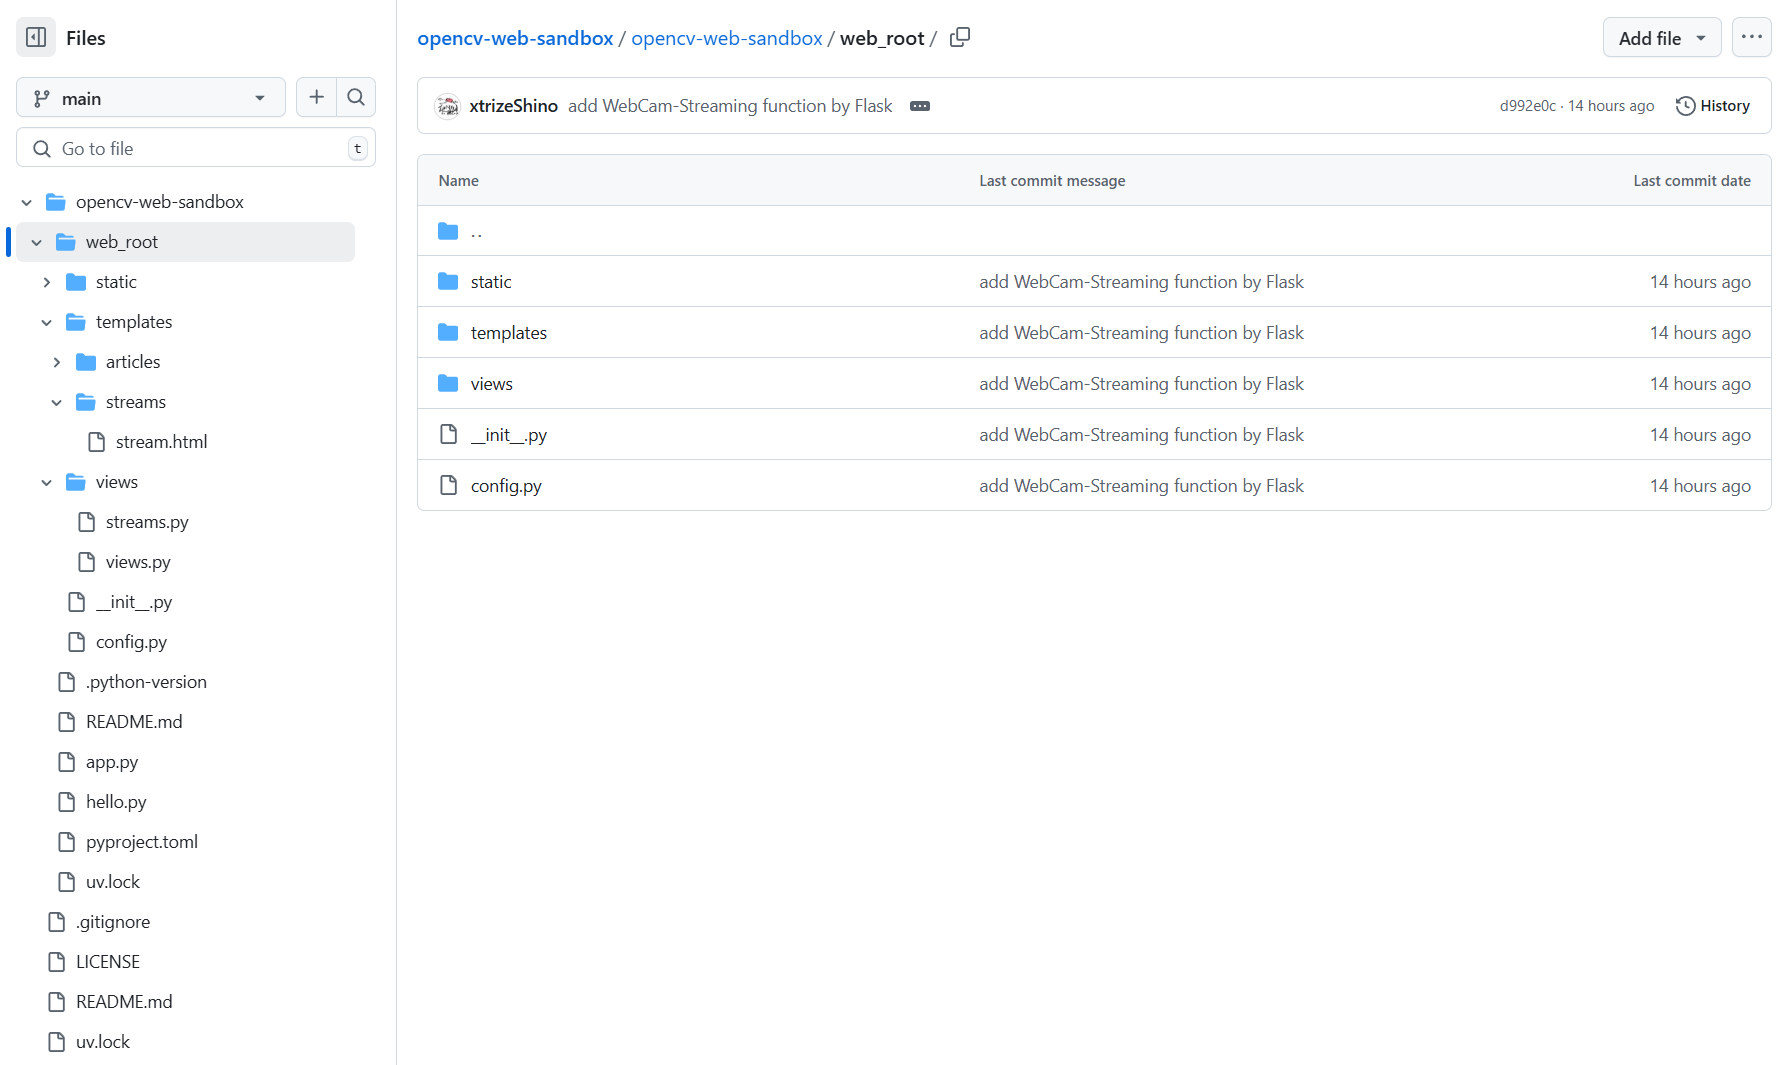Collapse the views folder in tree
This screenshot has width=1781, height=1065.
click(47, 482)
